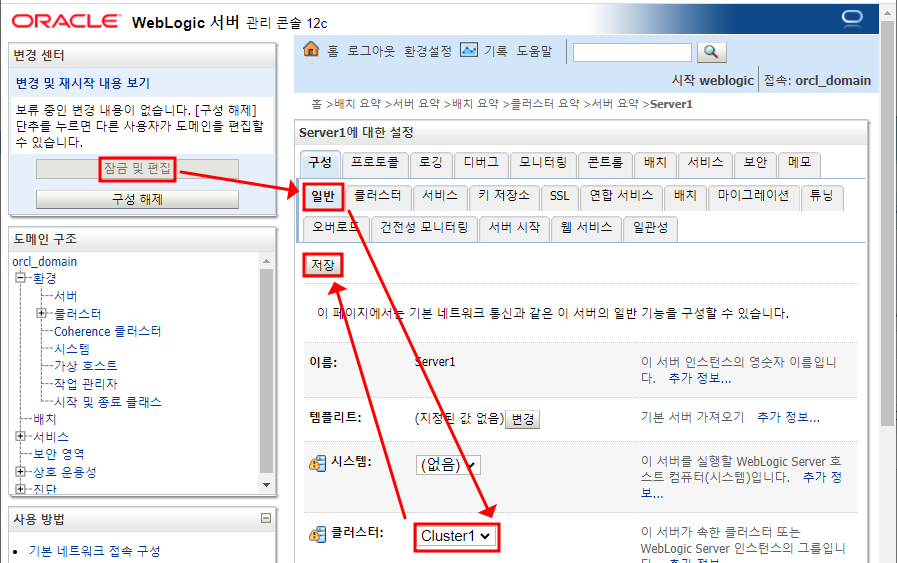The height and width of the screenshot is (563, 897).
Task: Expand the 클러스터 tree node
Action: coord(41,313)
